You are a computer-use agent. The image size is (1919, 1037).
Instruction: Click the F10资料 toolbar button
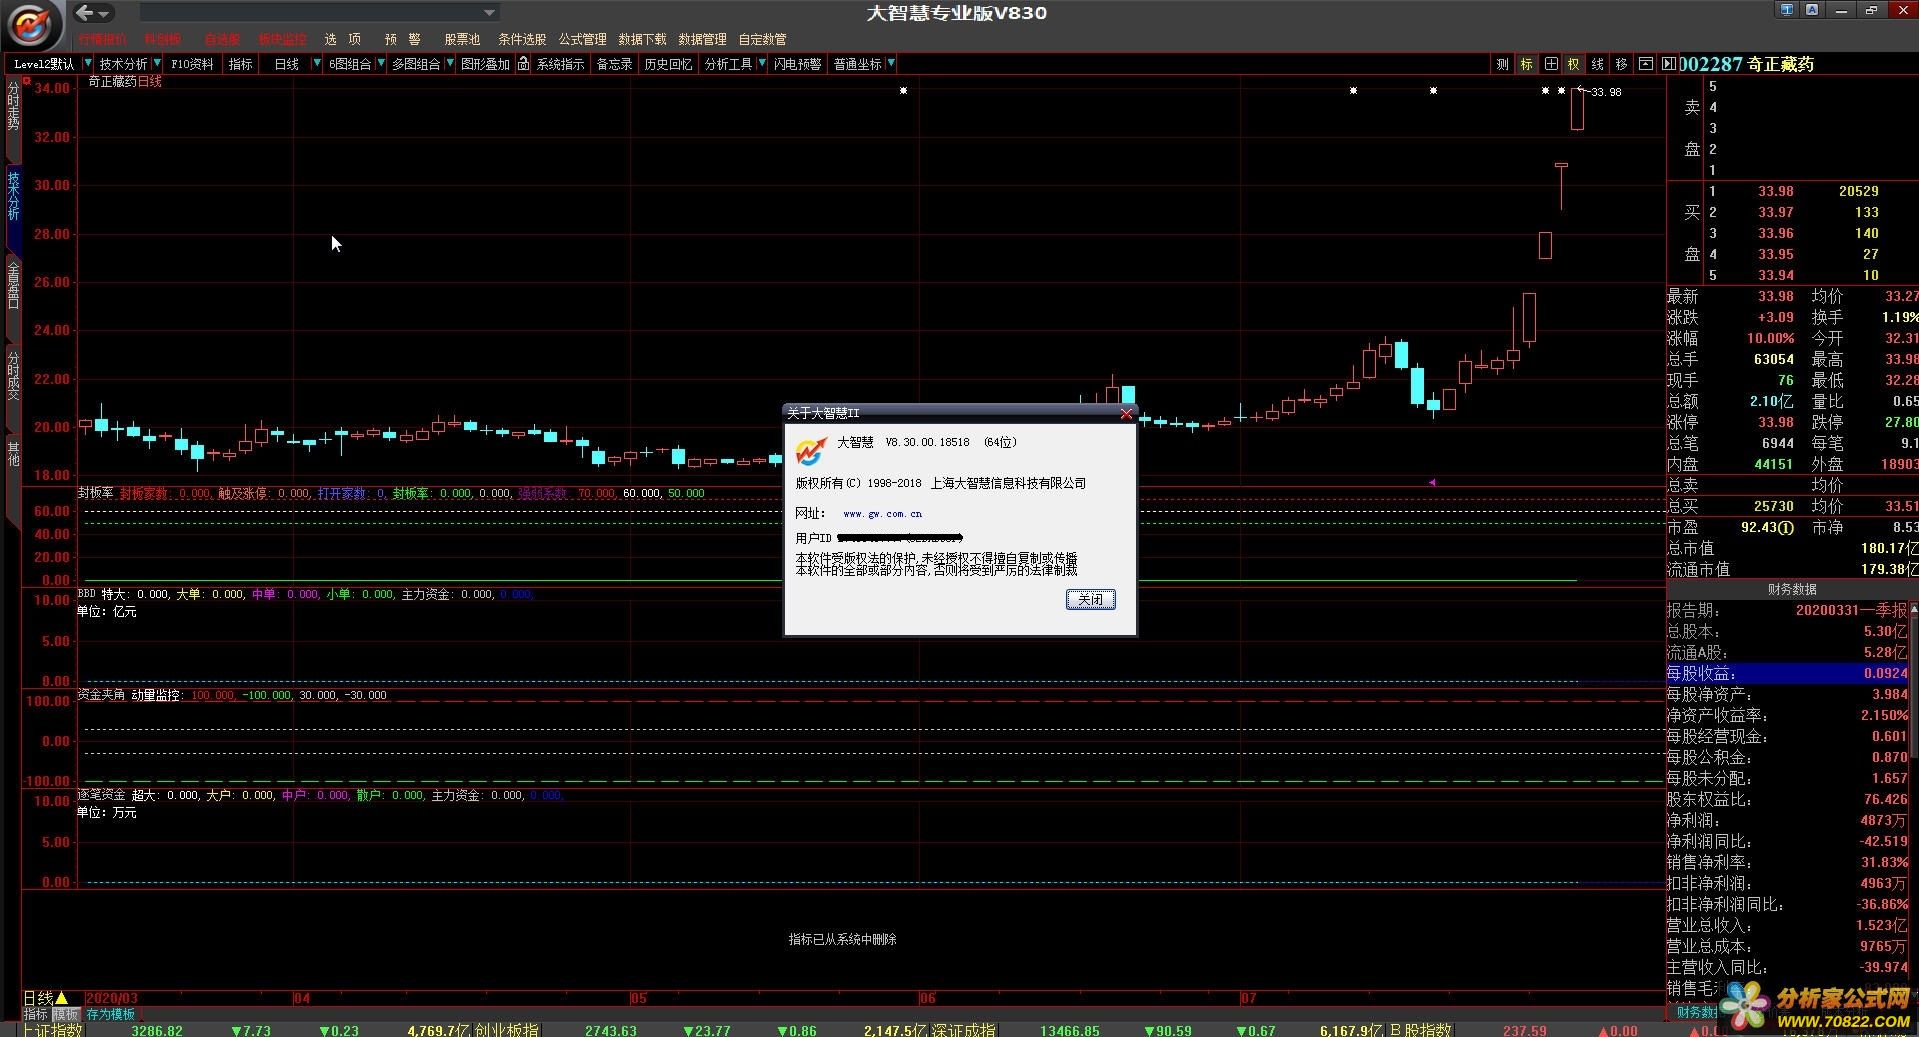(192, 64)
